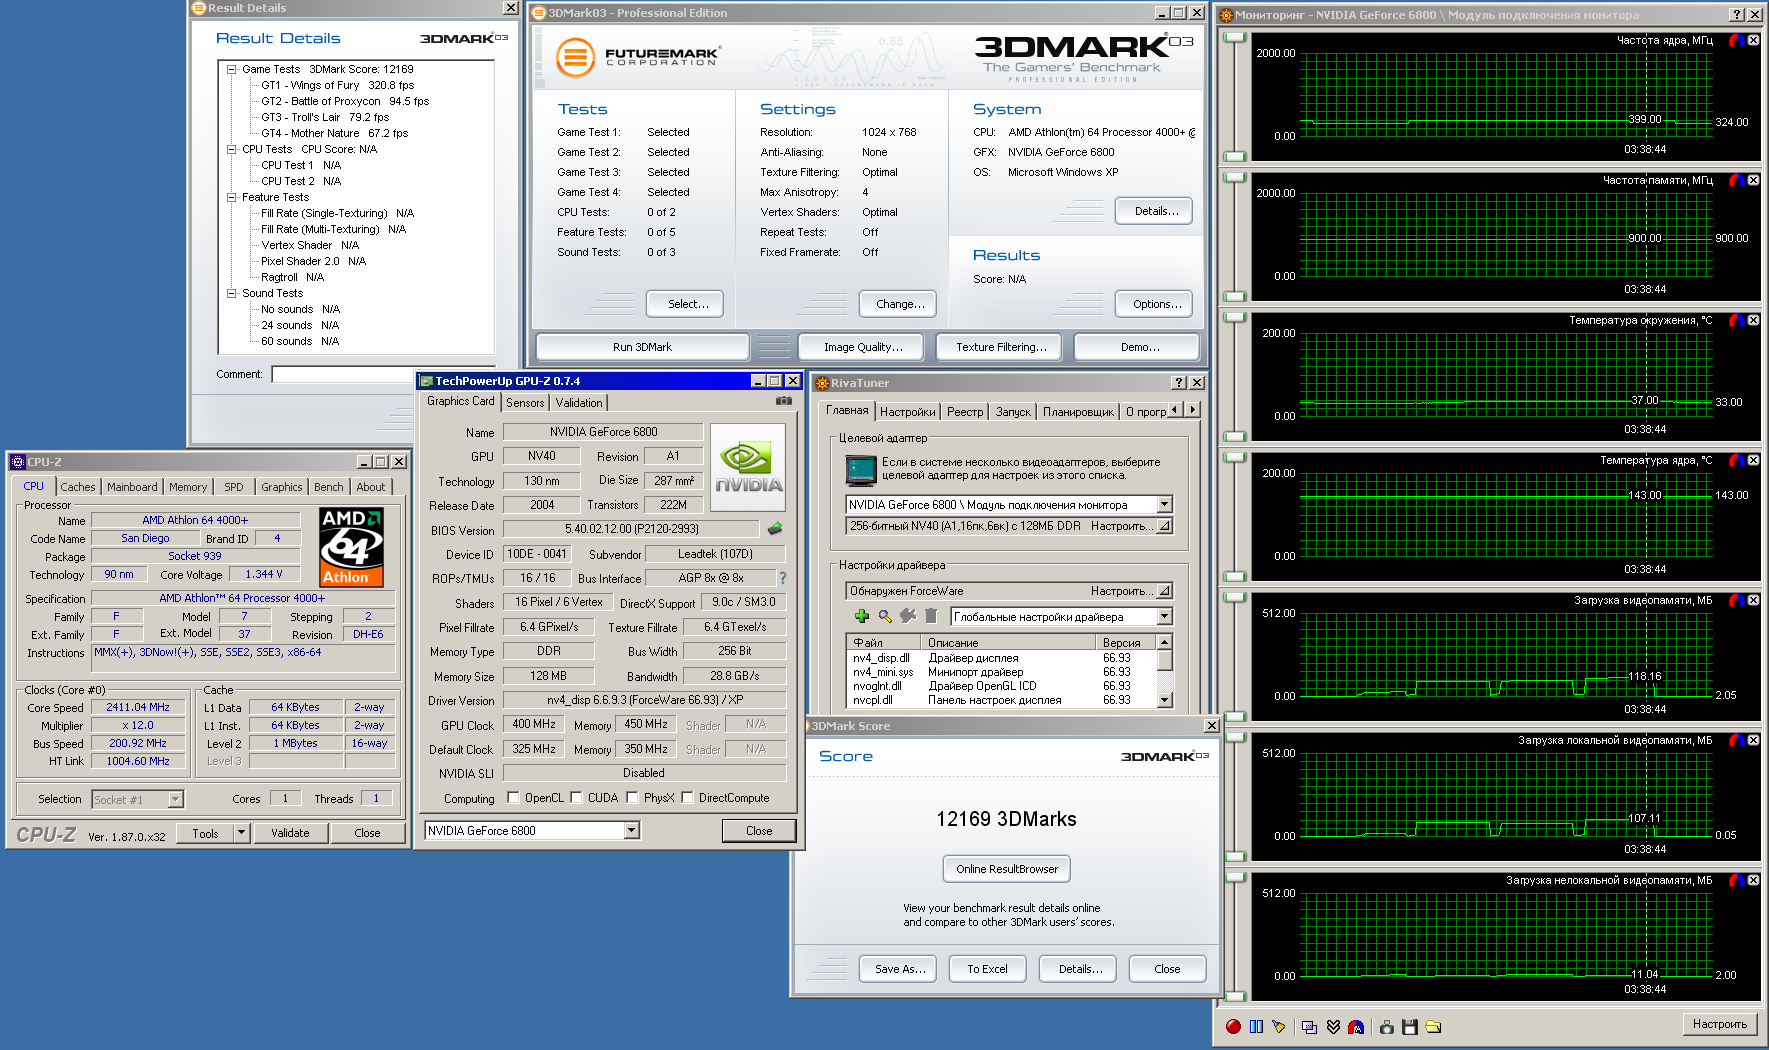1769x1050 pixels.
Task: Close the memory frequency graph with its X icon
Action: pos(1753,180)
